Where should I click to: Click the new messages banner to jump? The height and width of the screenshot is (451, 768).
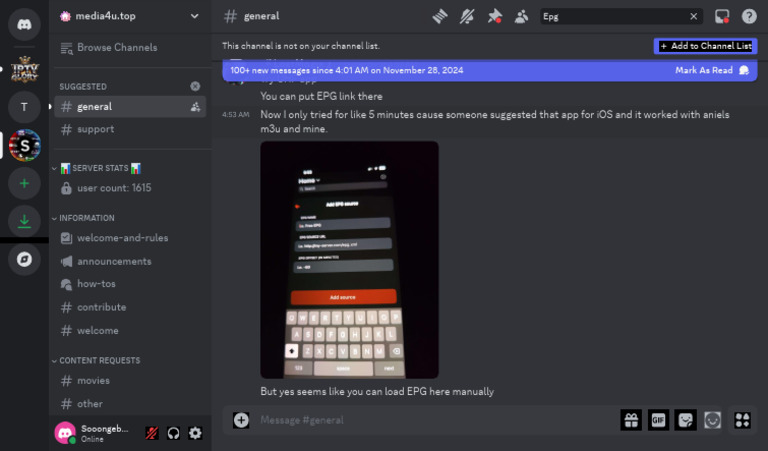pyautogui.click(x=347, y=70)
